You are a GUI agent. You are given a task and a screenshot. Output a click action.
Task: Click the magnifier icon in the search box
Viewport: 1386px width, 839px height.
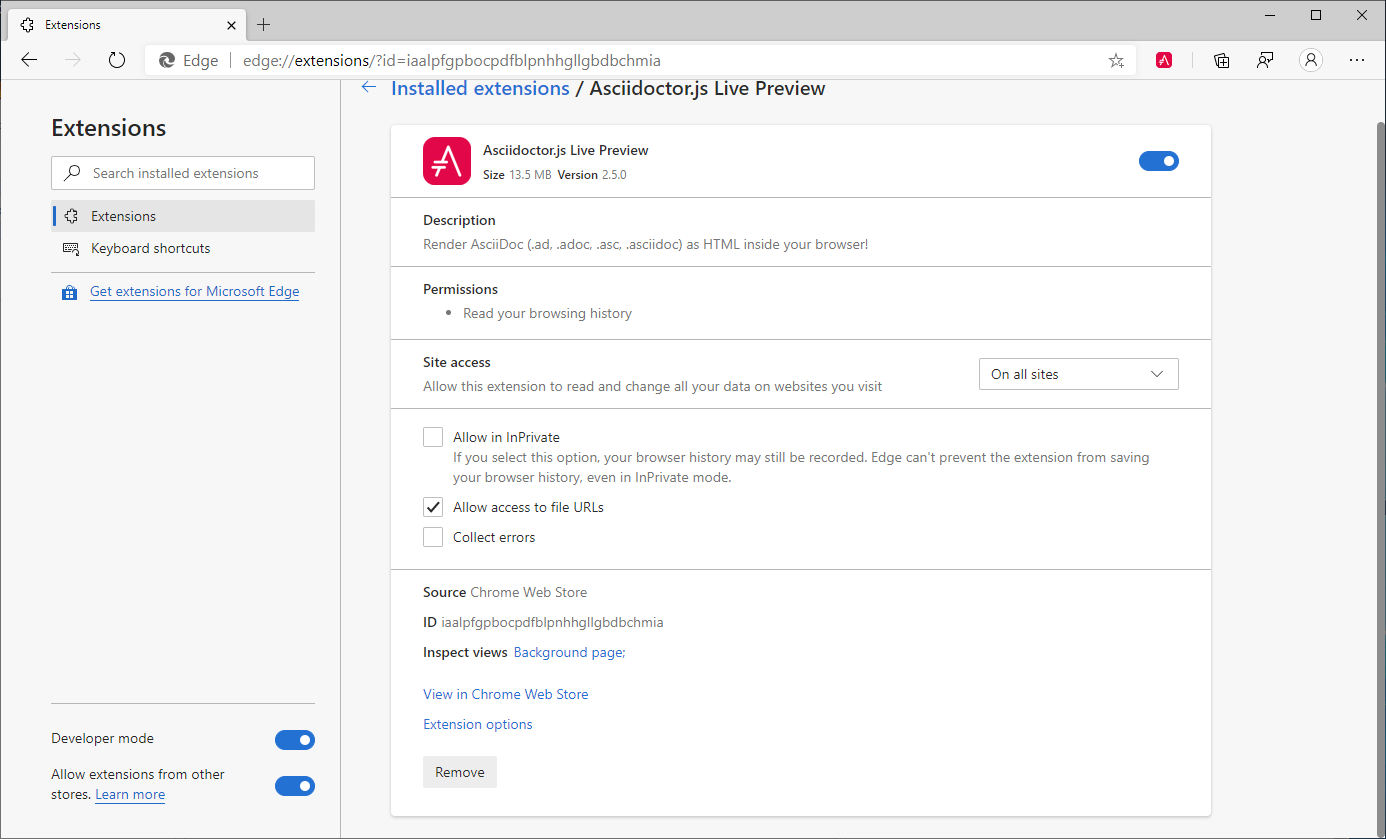click(x=72, y=173)
